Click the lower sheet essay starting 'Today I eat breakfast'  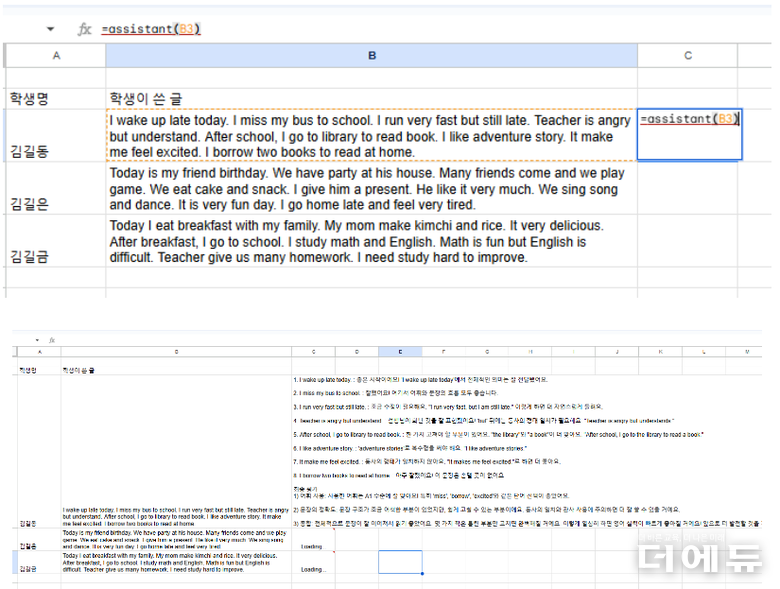[176, 562]
